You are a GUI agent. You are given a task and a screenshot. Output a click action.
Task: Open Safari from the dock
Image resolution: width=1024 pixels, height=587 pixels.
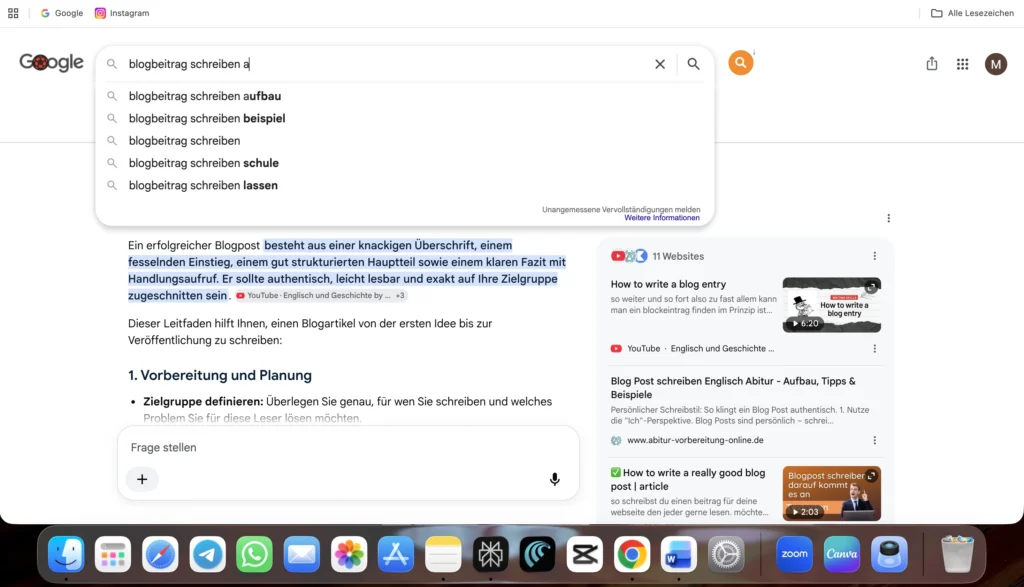(160, 554)
